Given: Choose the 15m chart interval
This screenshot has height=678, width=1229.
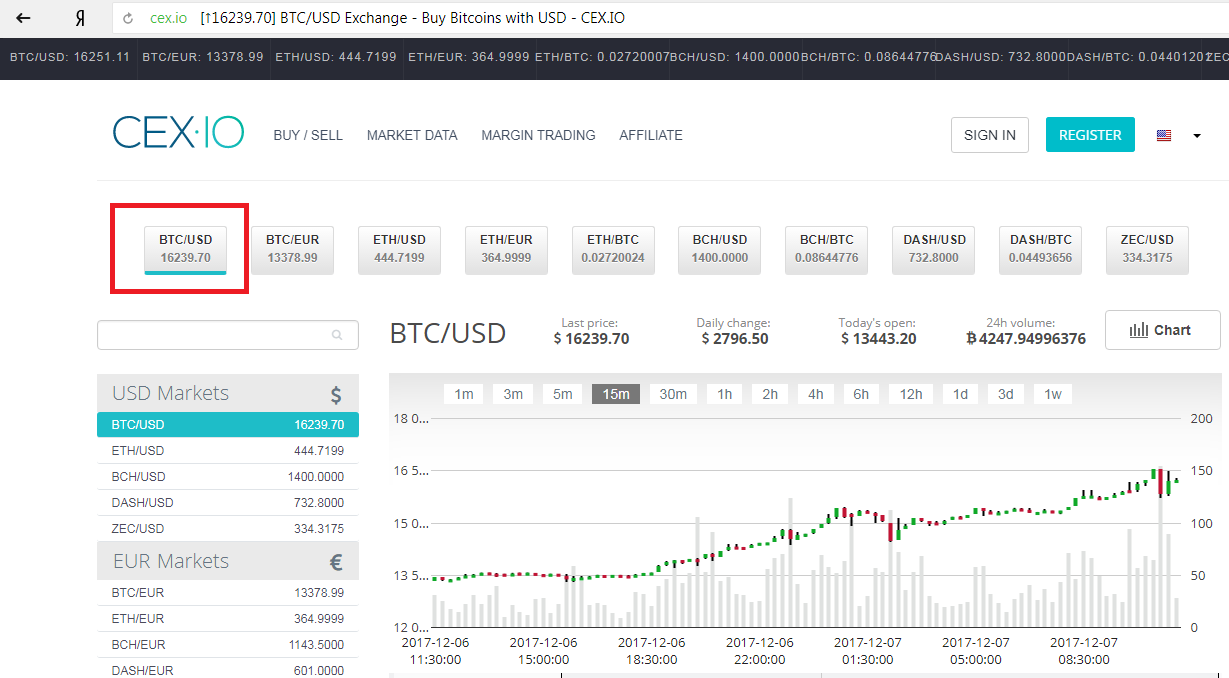Looking at the screenshot, I should (x=616, y=394).
